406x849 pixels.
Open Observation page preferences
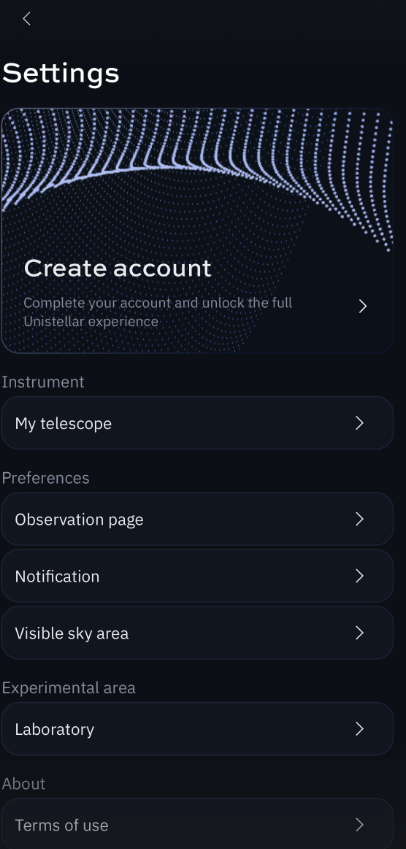coord(197,519)
